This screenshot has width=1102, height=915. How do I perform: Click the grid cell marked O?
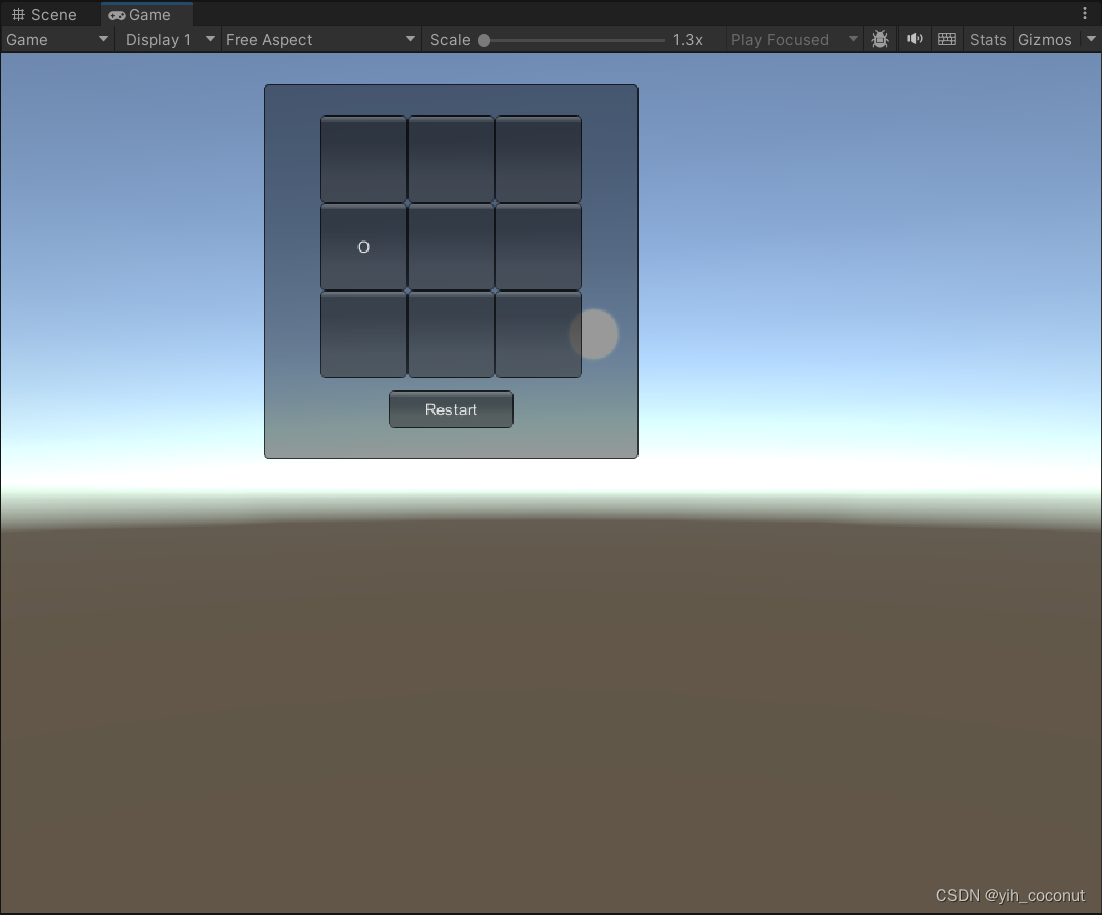(x=363, y=247)
